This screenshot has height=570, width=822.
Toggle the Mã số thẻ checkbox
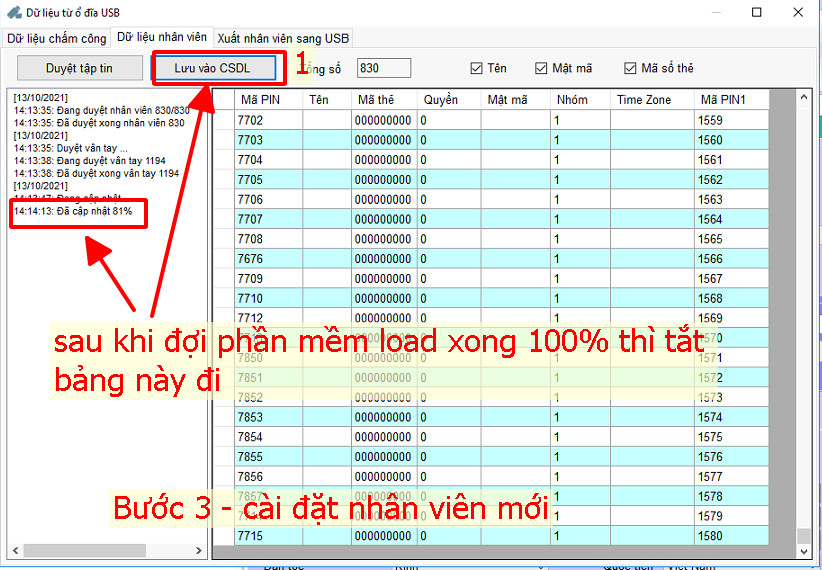tap(630, 69)
